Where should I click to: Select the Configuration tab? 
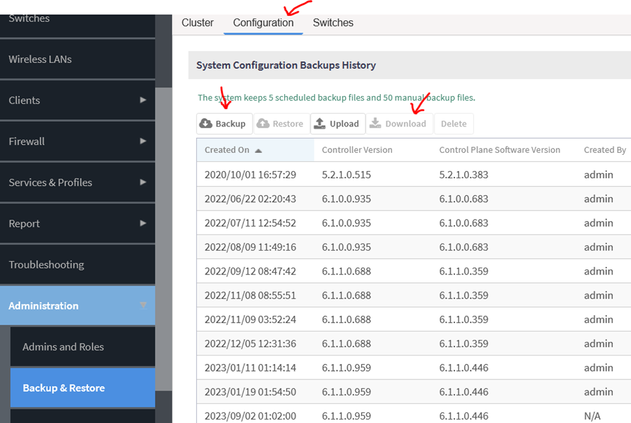[x=263, y=23]
